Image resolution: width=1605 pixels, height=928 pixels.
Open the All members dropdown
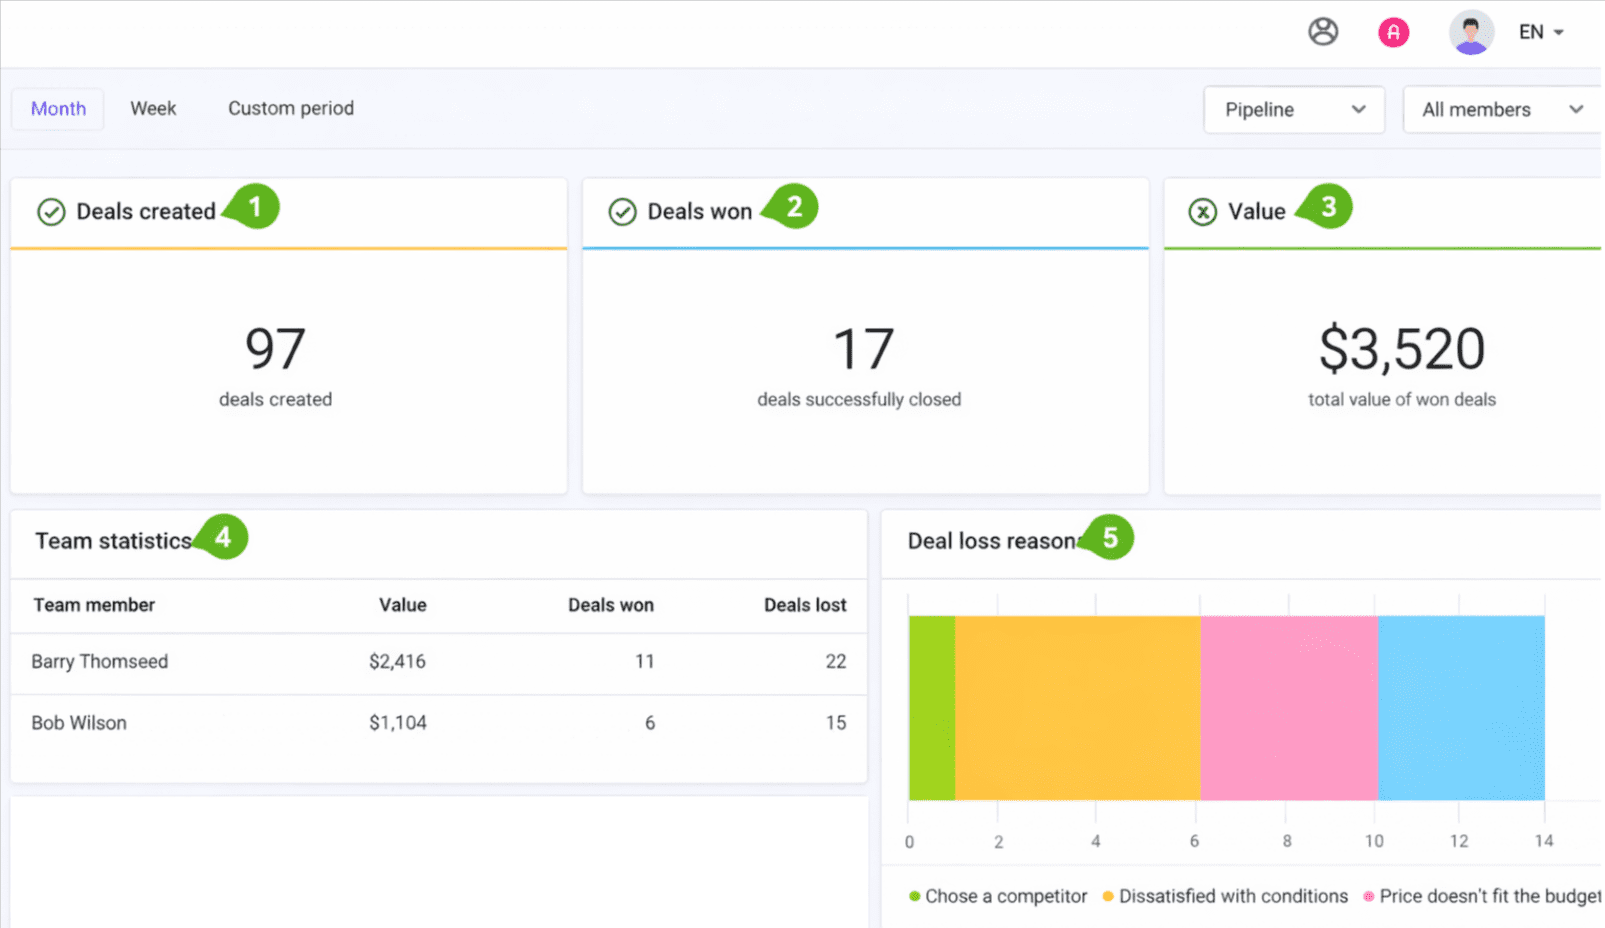pos(1500,110)
